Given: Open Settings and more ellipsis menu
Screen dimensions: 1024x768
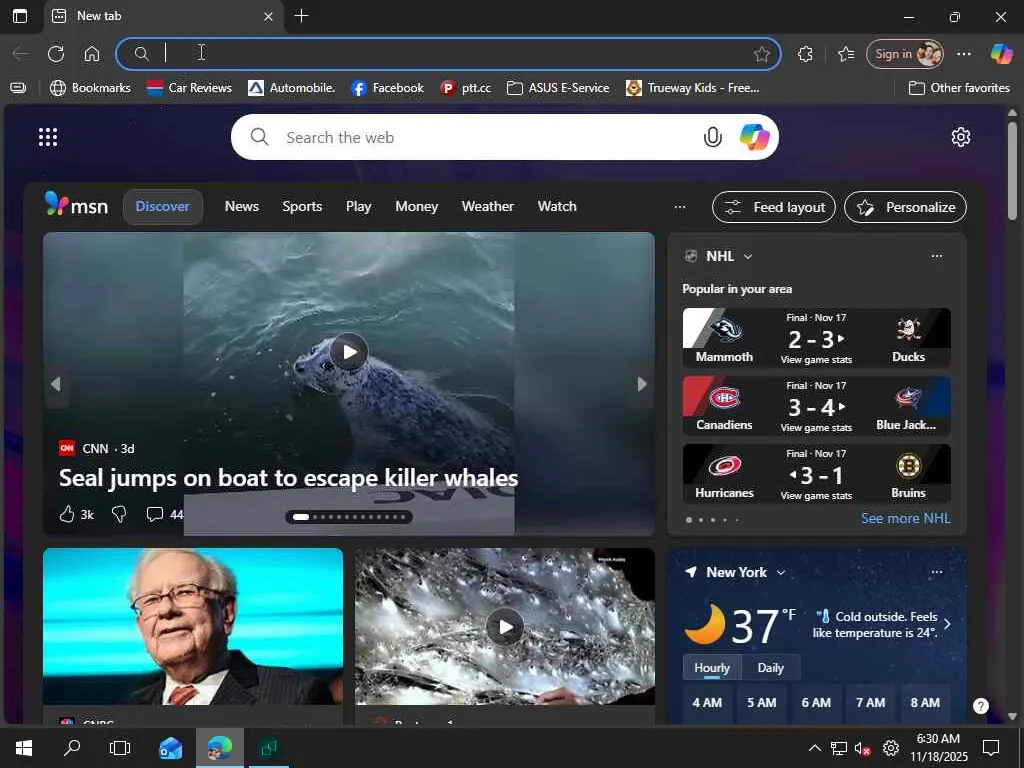Looking at the screenshot, I should (964, 54).
